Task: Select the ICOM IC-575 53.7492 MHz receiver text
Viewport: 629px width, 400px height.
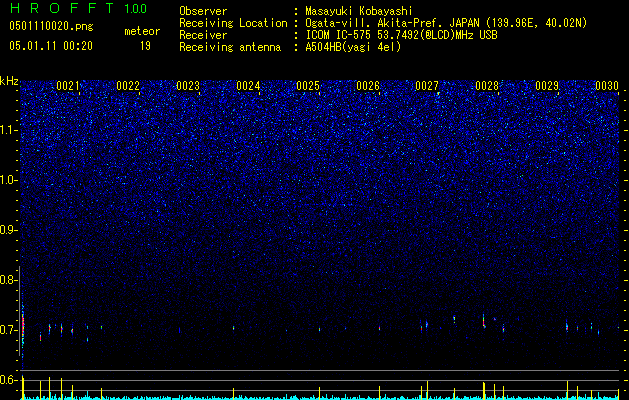Action: (402, 35)
